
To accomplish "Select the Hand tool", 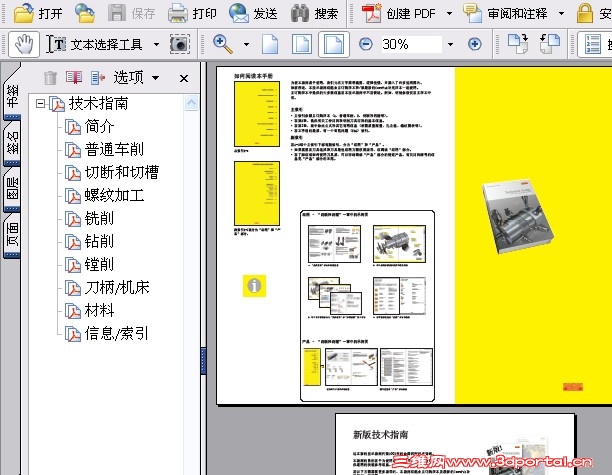I will pos(24,44).
